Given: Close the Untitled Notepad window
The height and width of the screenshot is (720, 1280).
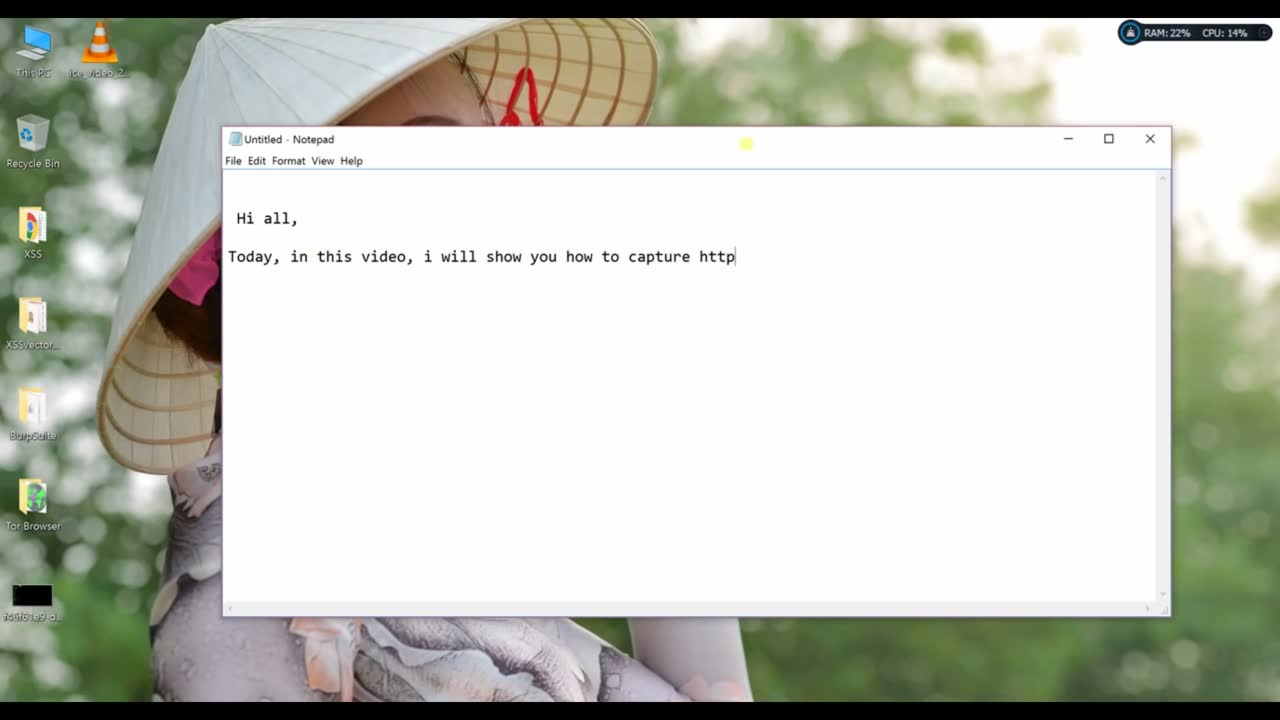Looking at the screenshot, I should 1150,139.
